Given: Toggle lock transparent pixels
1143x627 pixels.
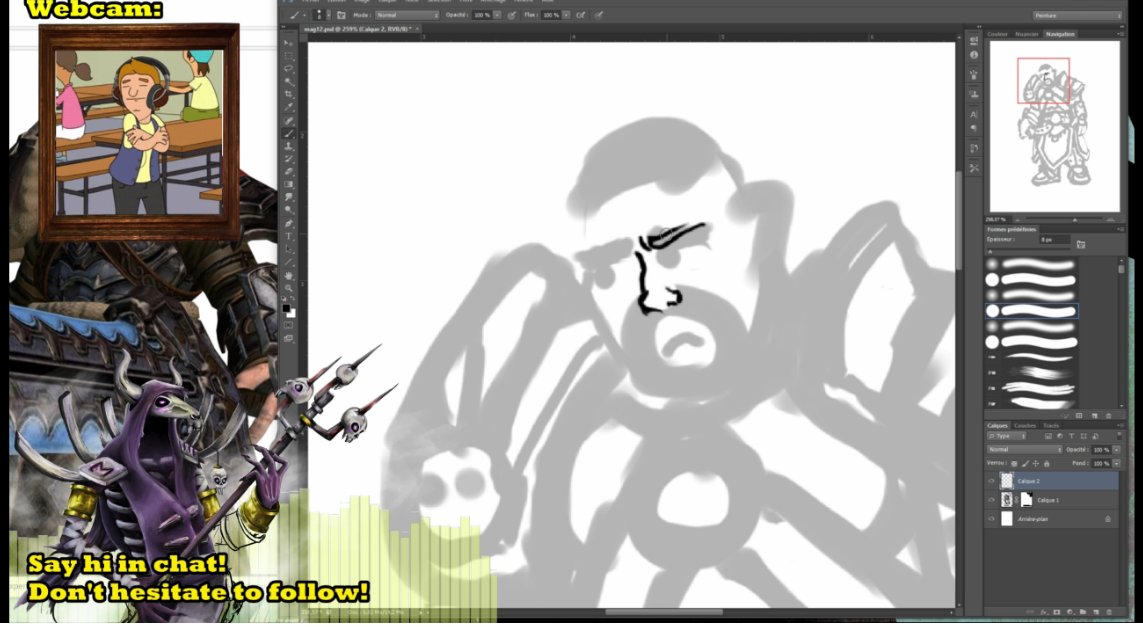Looking at the screenshot, I should [1014, 464].
